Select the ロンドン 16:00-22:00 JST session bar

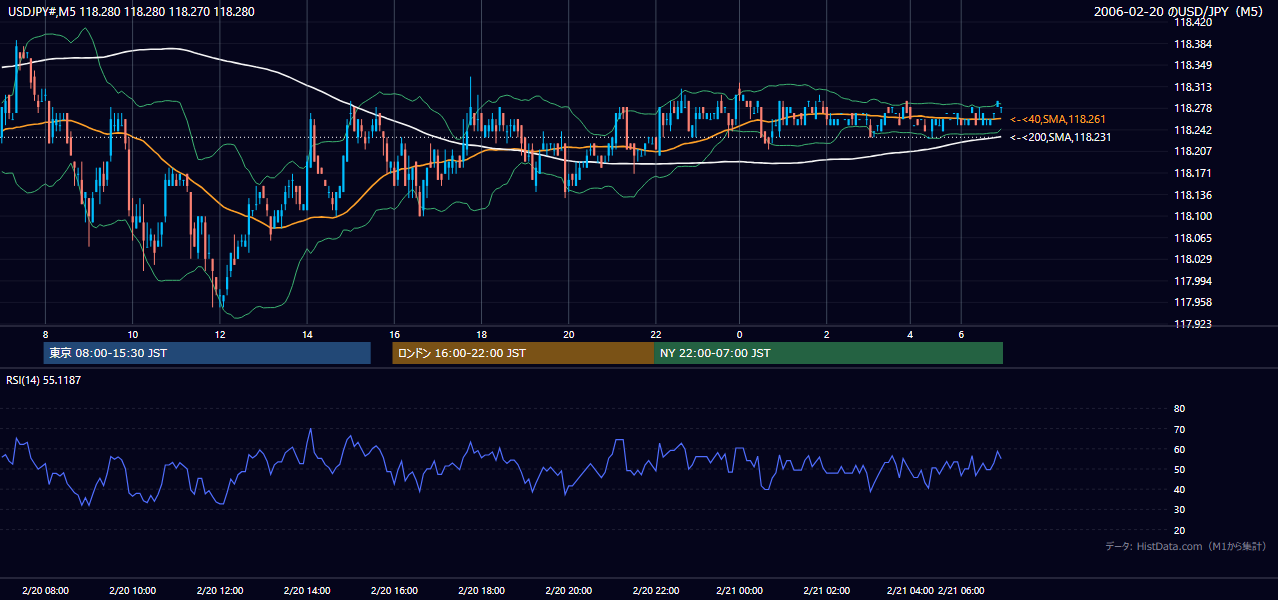[523, 353]
